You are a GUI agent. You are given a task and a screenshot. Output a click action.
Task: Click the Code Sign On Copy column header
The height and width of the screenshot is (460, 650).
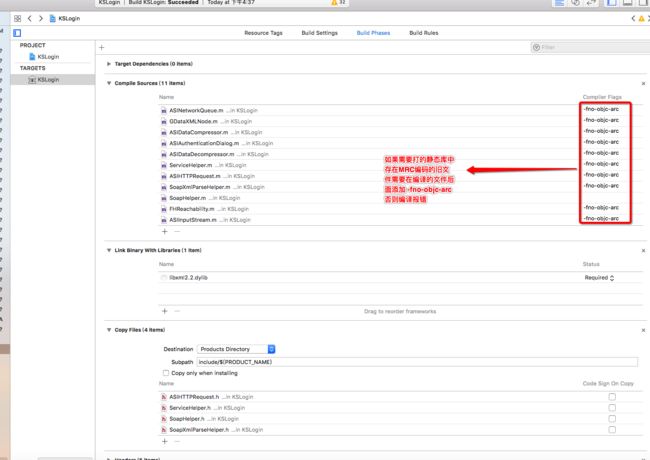point(608,384)
